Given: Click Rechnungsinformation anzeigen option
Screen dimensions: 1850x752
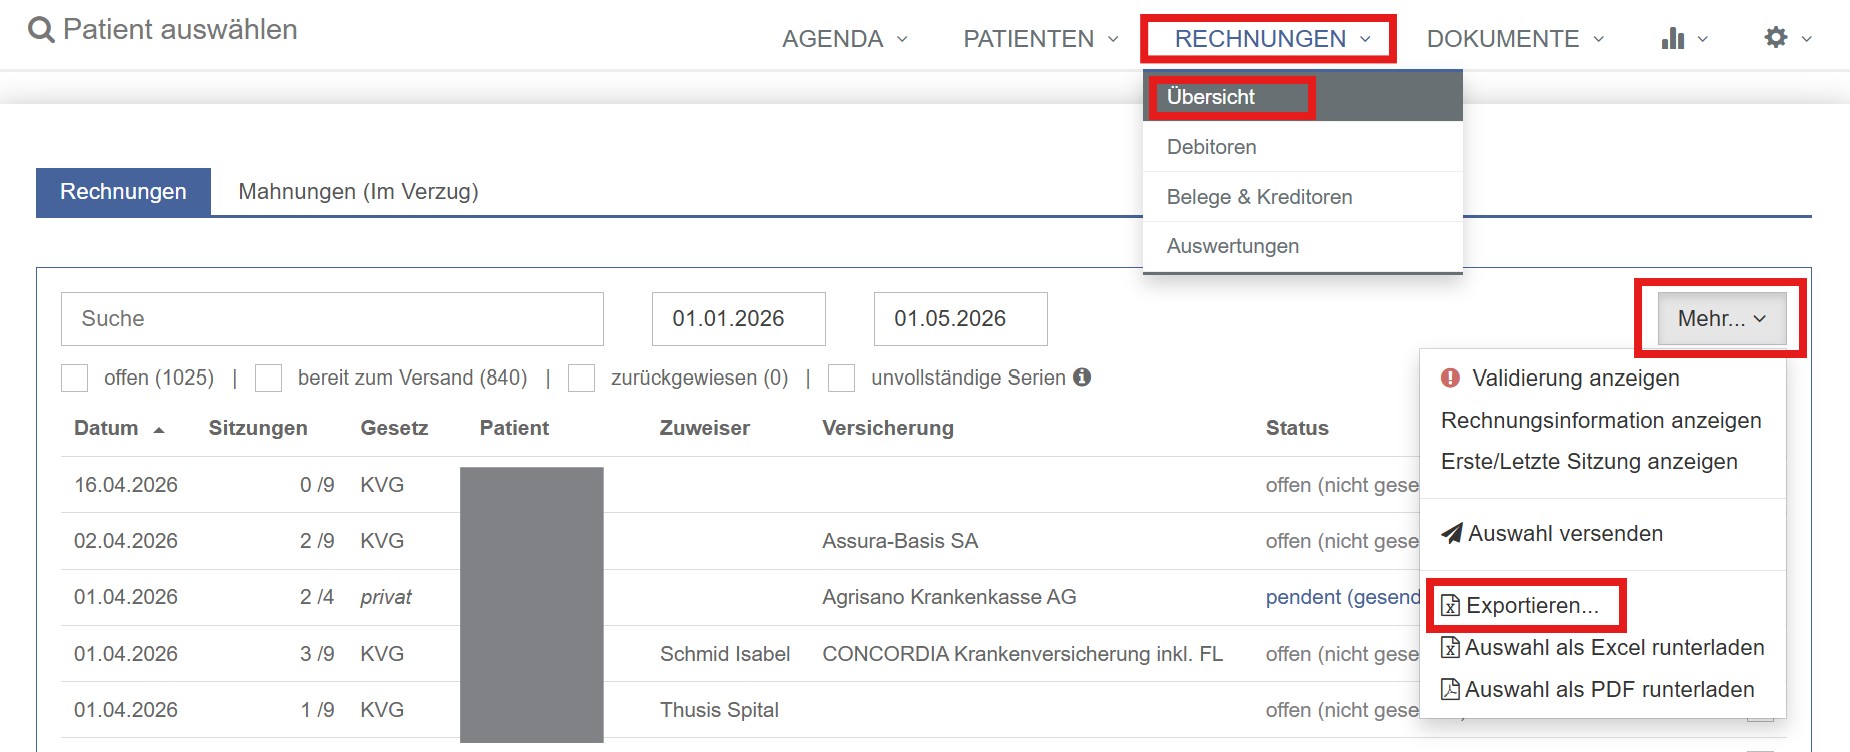Looking at the screenshot, I should pyautogui.click(x=1600, y=421).
